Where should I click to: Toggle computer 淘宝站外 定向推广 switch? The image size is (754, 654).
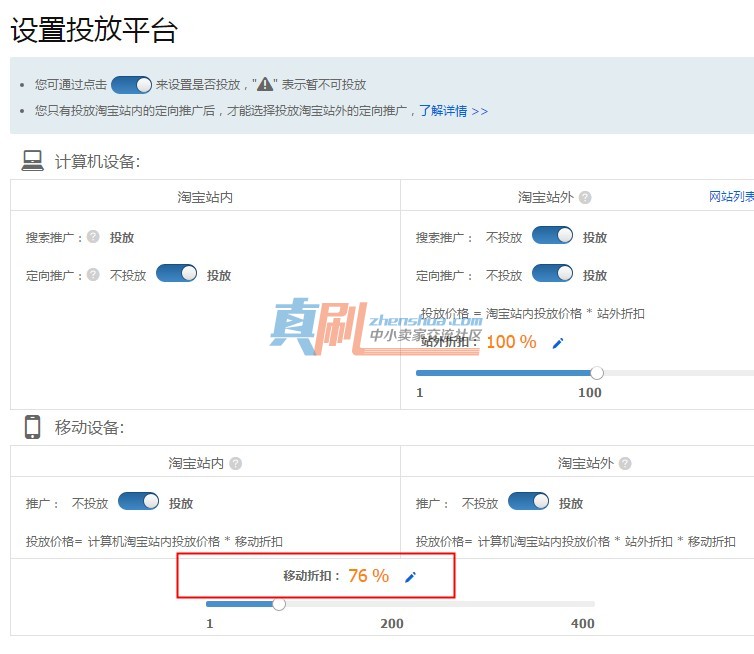point(553,273)
